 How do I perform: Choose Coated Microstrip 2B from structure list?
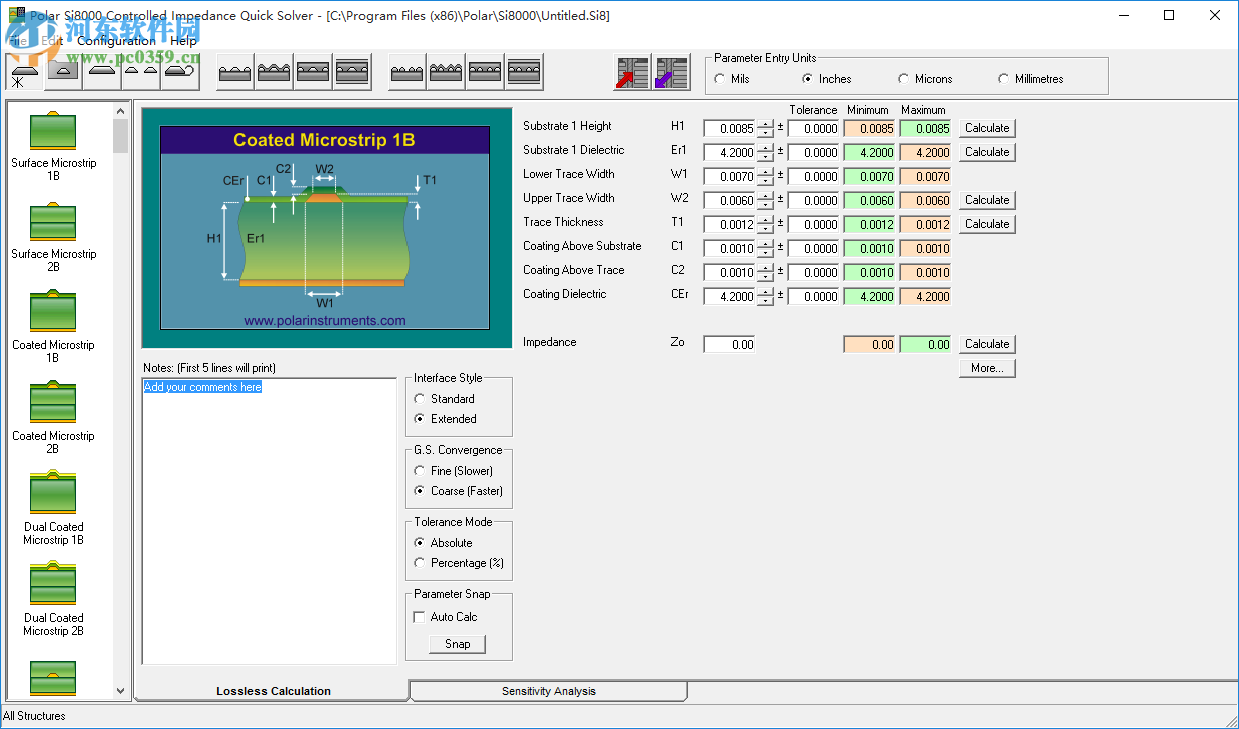tap(53, 404)
